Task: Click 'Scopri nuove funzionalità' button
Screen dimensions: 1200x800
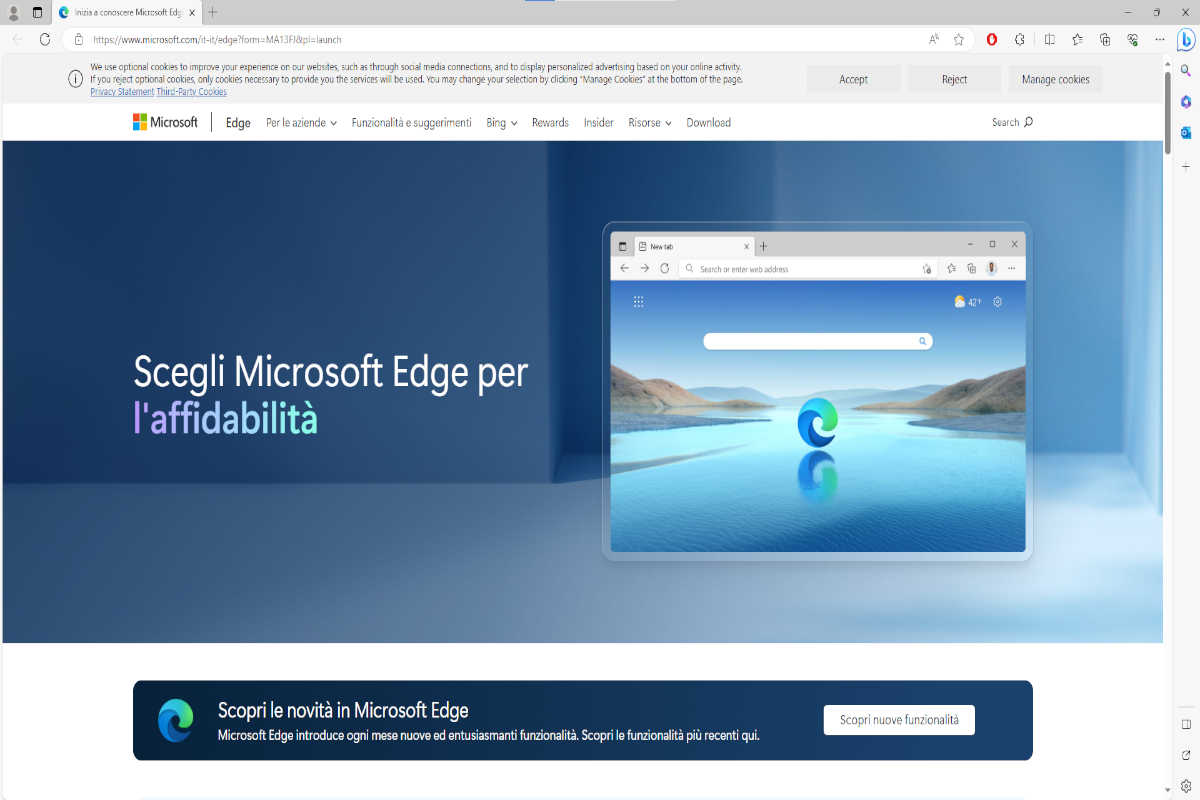Action: point(899,720)
